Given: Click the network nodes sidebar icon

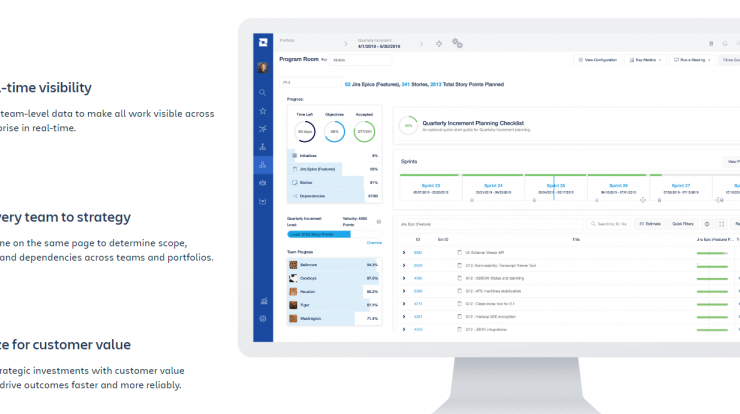Looking at the screenshot, I should [x=262, y=128].
